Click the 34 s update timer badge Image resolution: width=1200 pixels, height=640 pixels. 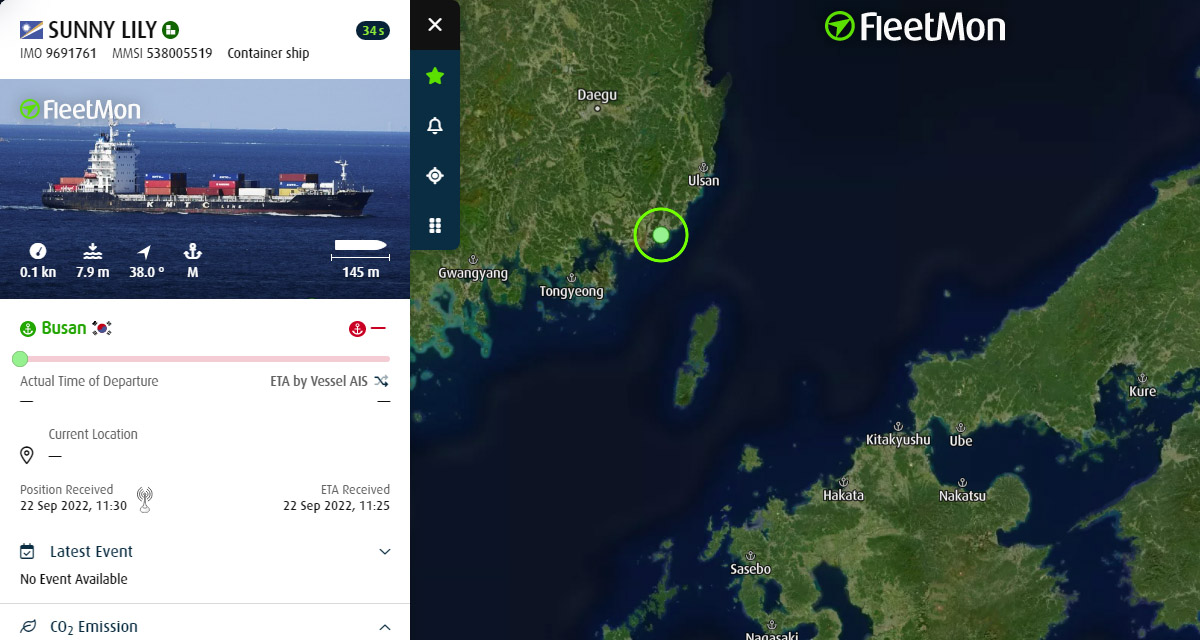[373, 31]
